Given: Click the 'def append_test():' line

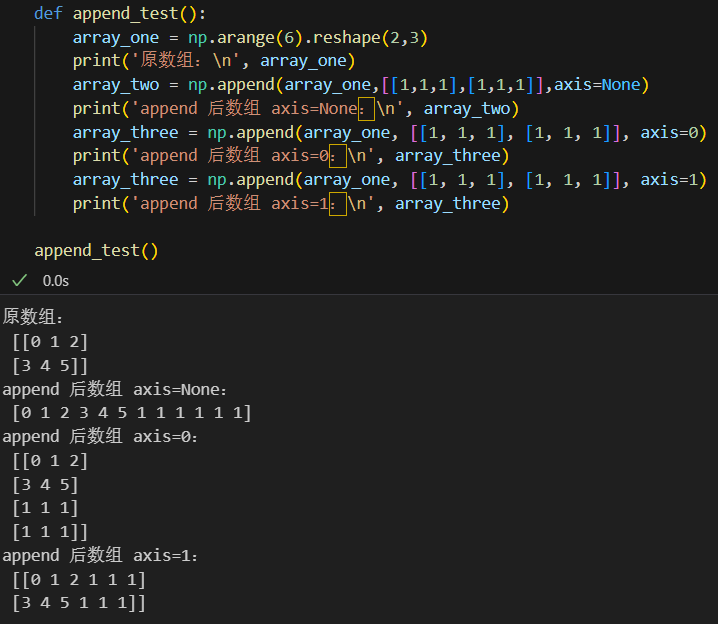Looking at the screenshot, I should coord(120,13).
